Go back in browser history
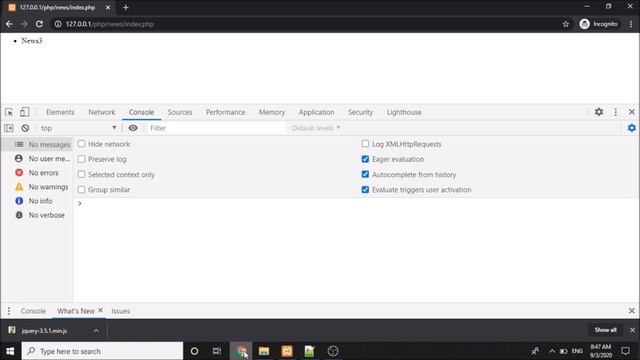The width and height of the screenshot is (640, 360). click(x=9, y=24)
